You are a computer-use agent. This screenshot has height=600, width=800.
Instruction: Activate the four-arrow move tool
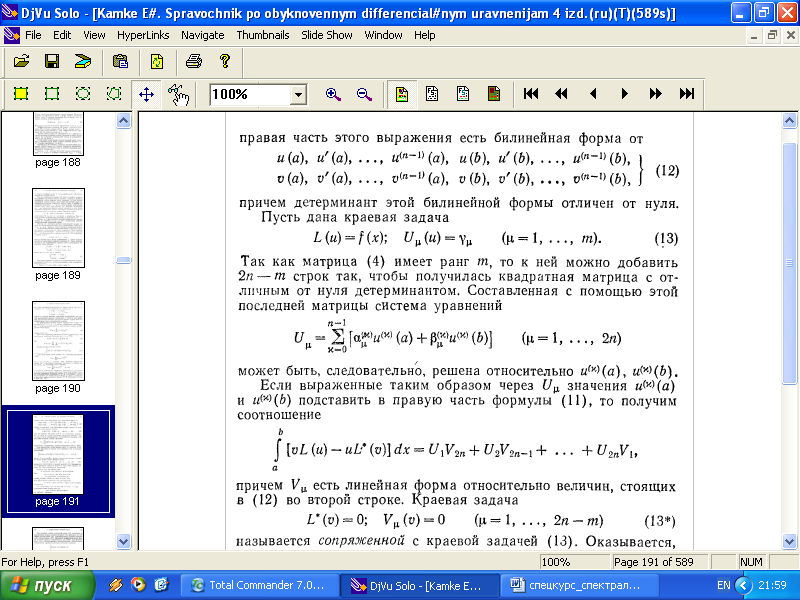point(146,94)
